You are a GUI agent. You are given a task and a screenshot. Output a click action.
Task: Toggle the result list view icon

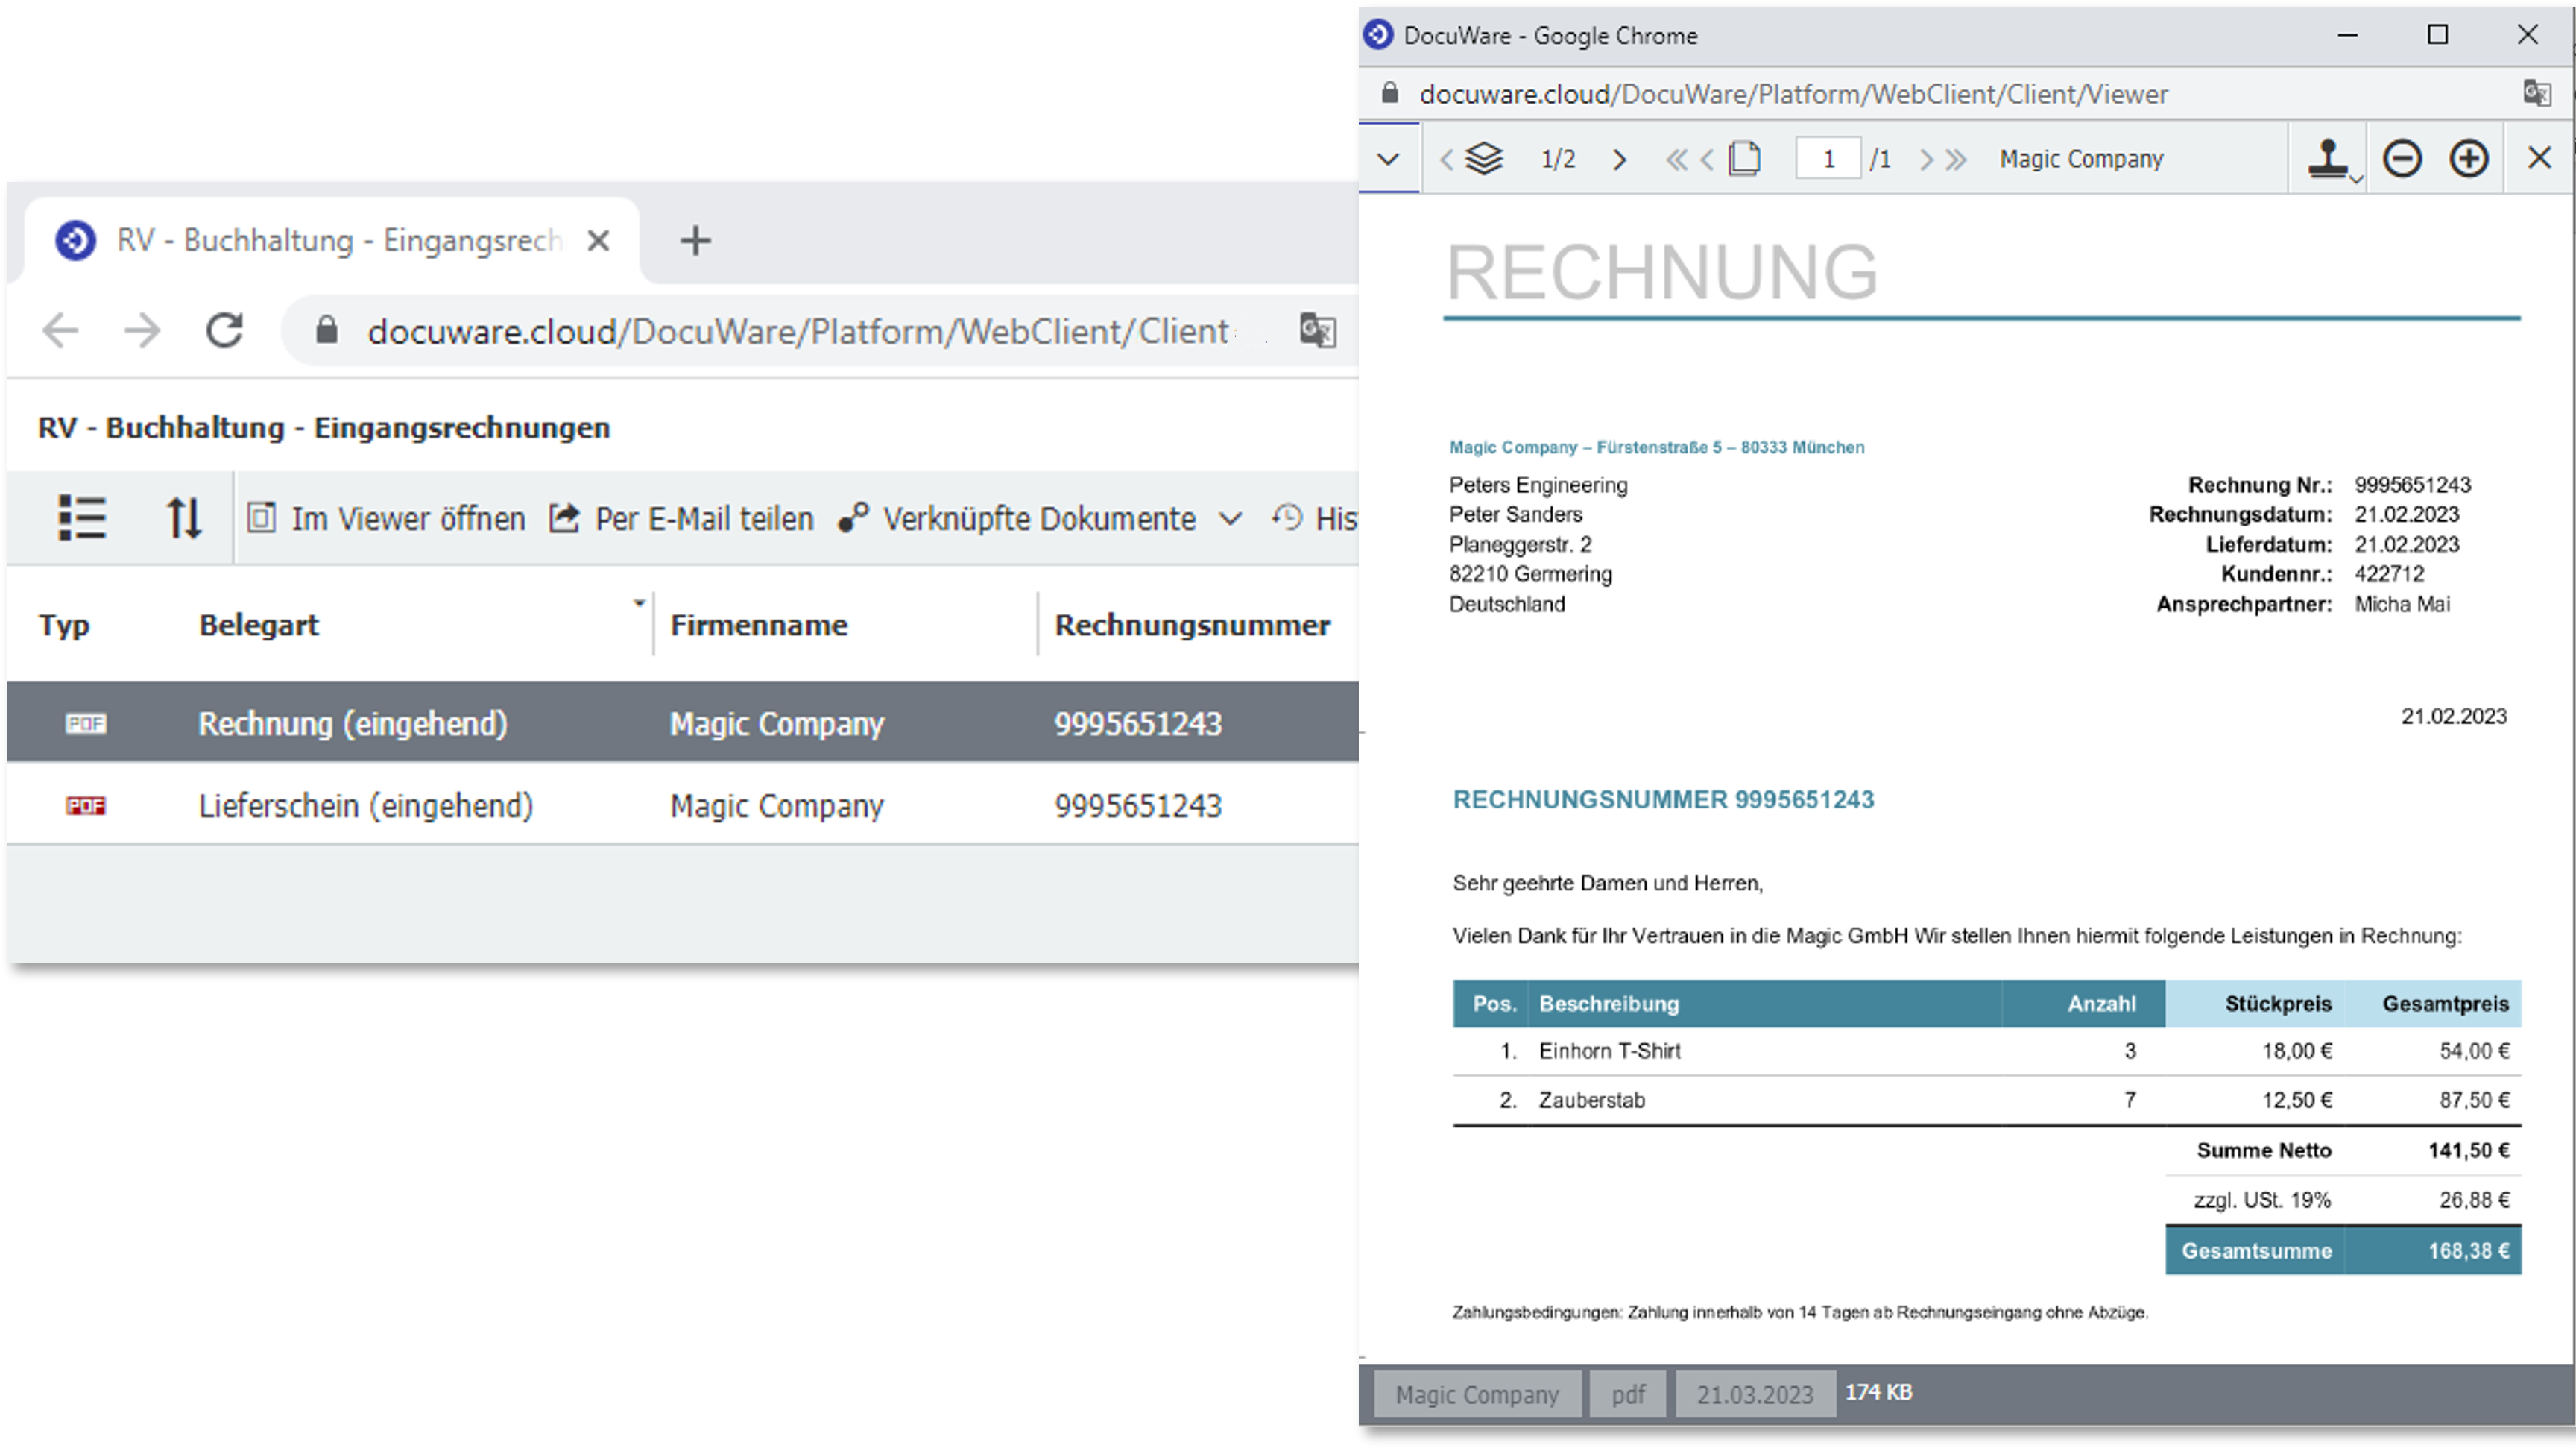point(82,518)
